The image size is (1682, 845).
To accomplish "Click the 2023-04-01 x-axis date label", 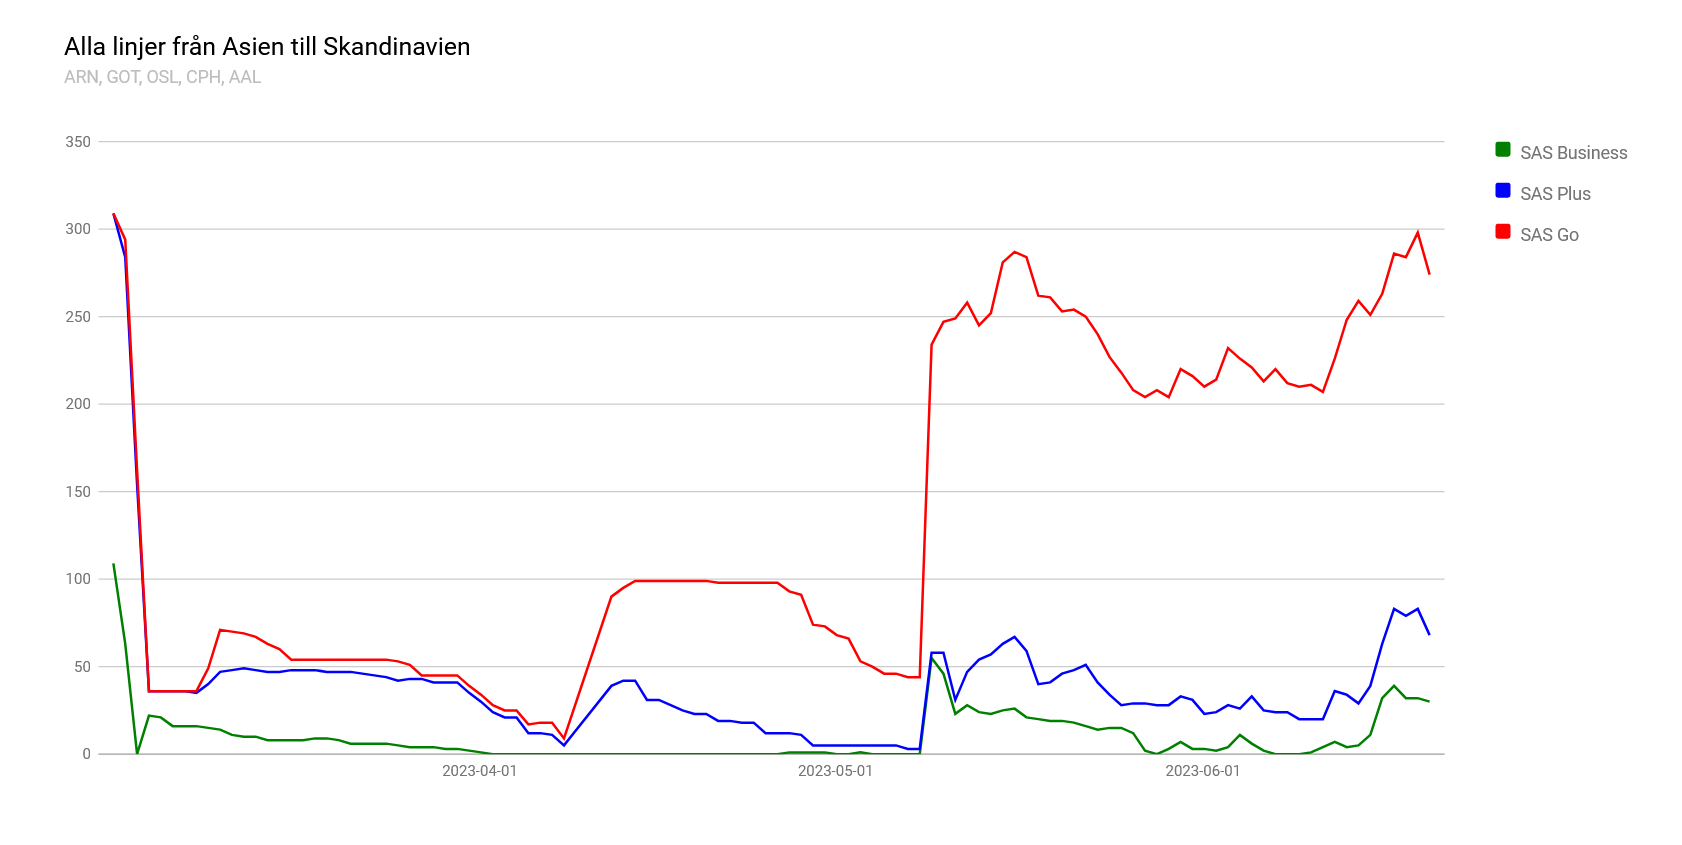I will click(x=479, y=771).
